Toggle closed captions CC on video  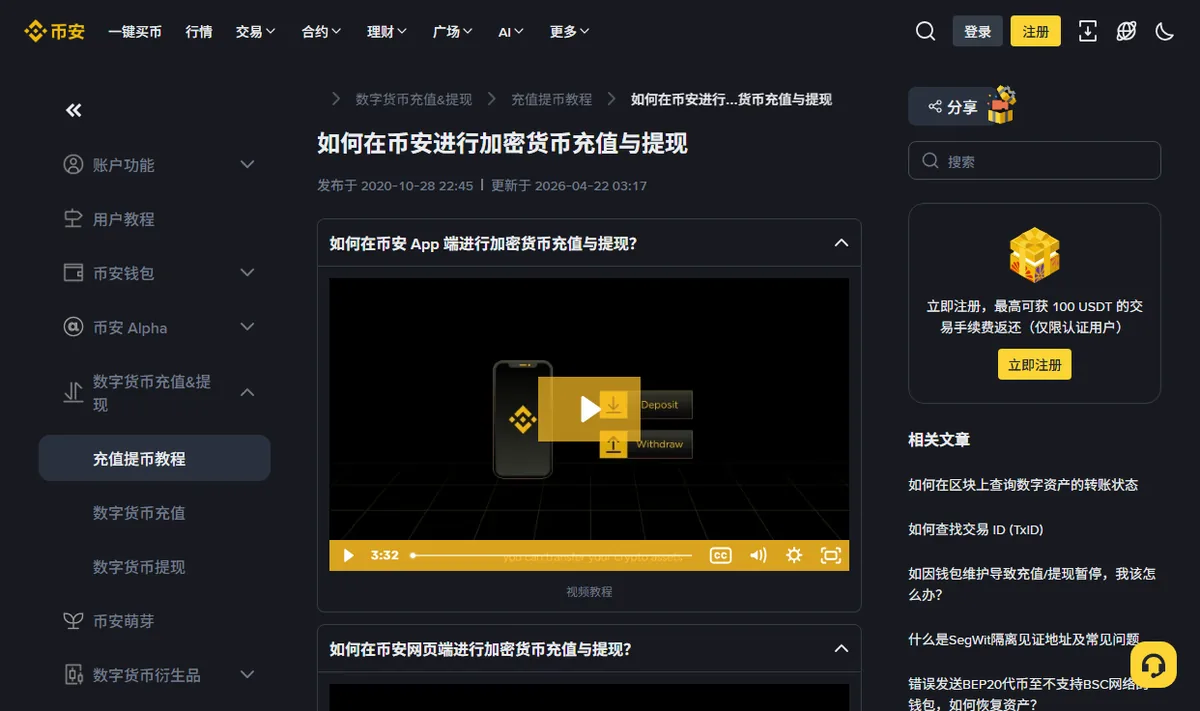720,555
